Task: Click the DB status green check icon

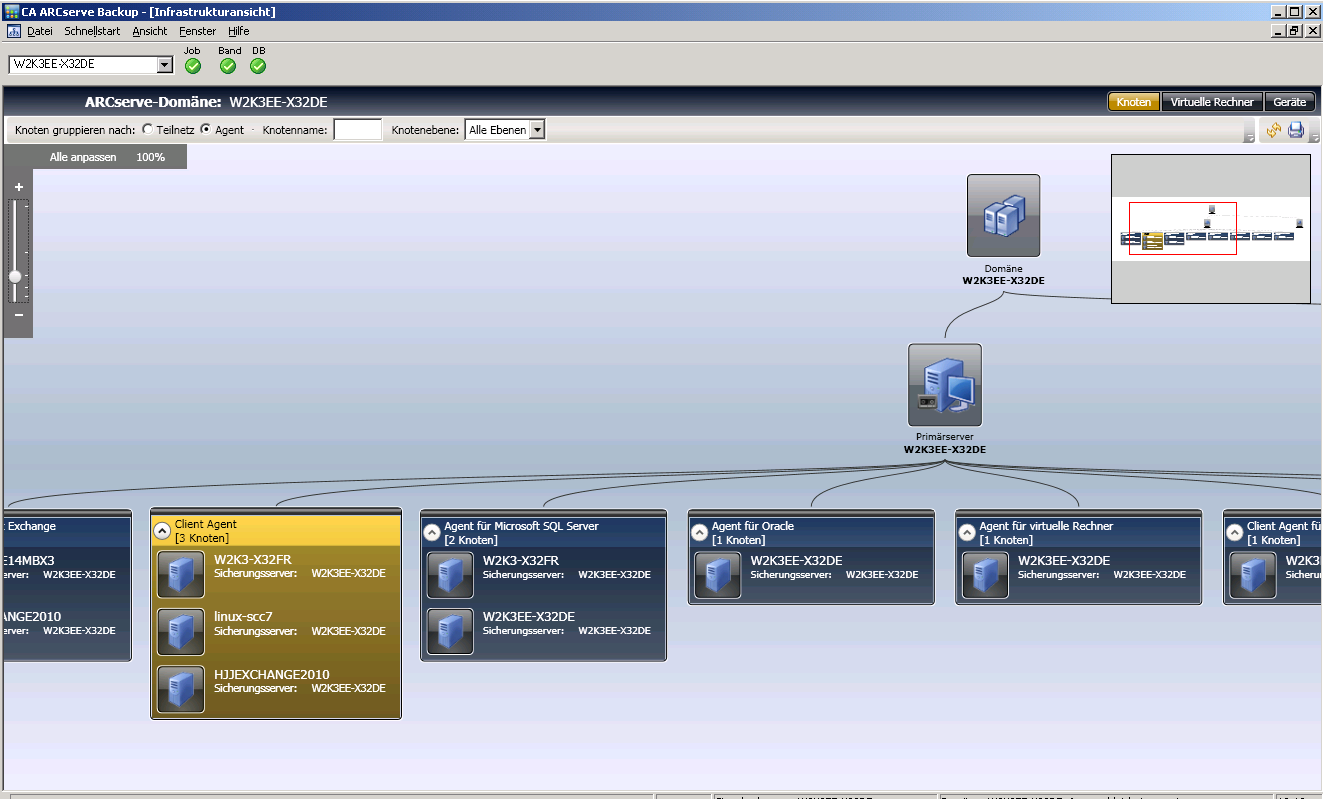Action: click(x=258, y=66)
